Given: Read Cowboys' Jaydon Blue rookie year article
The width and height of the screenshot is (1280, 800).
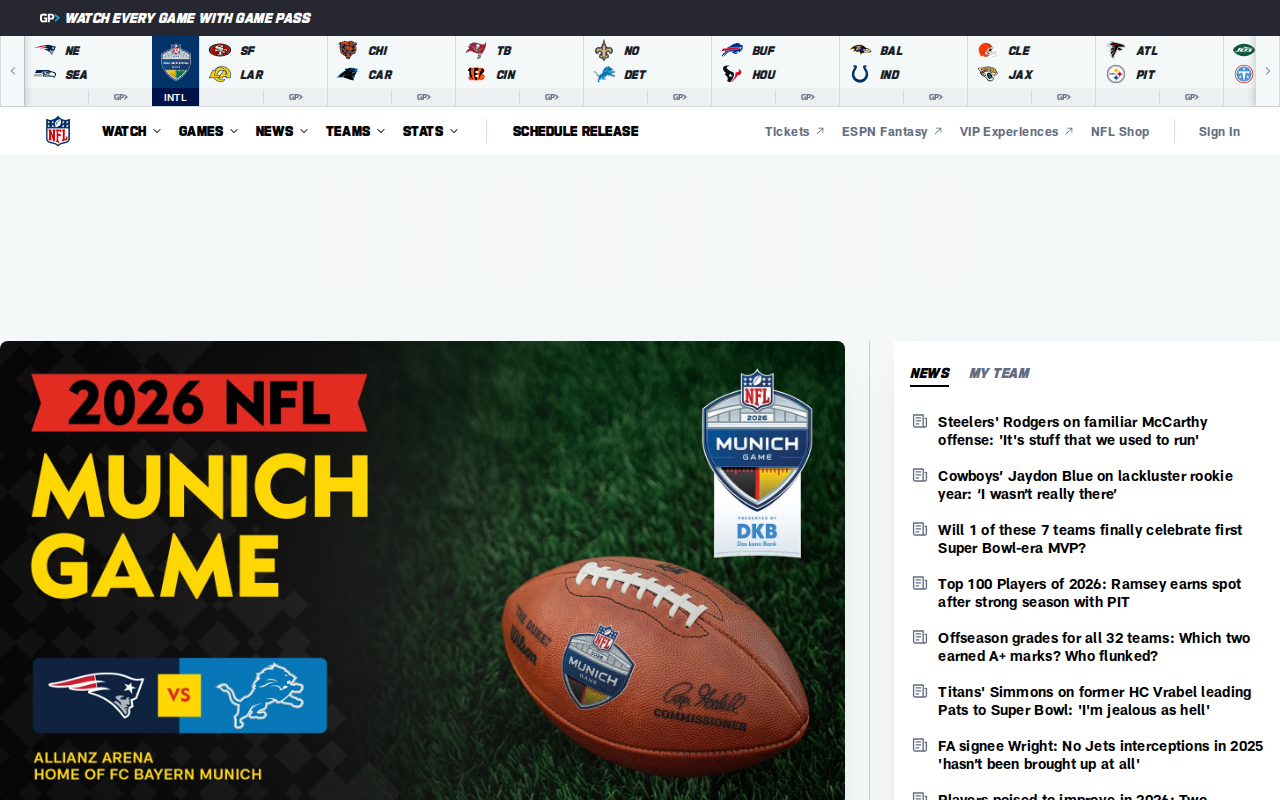Looking at the screenshot, I should 1085,485.
